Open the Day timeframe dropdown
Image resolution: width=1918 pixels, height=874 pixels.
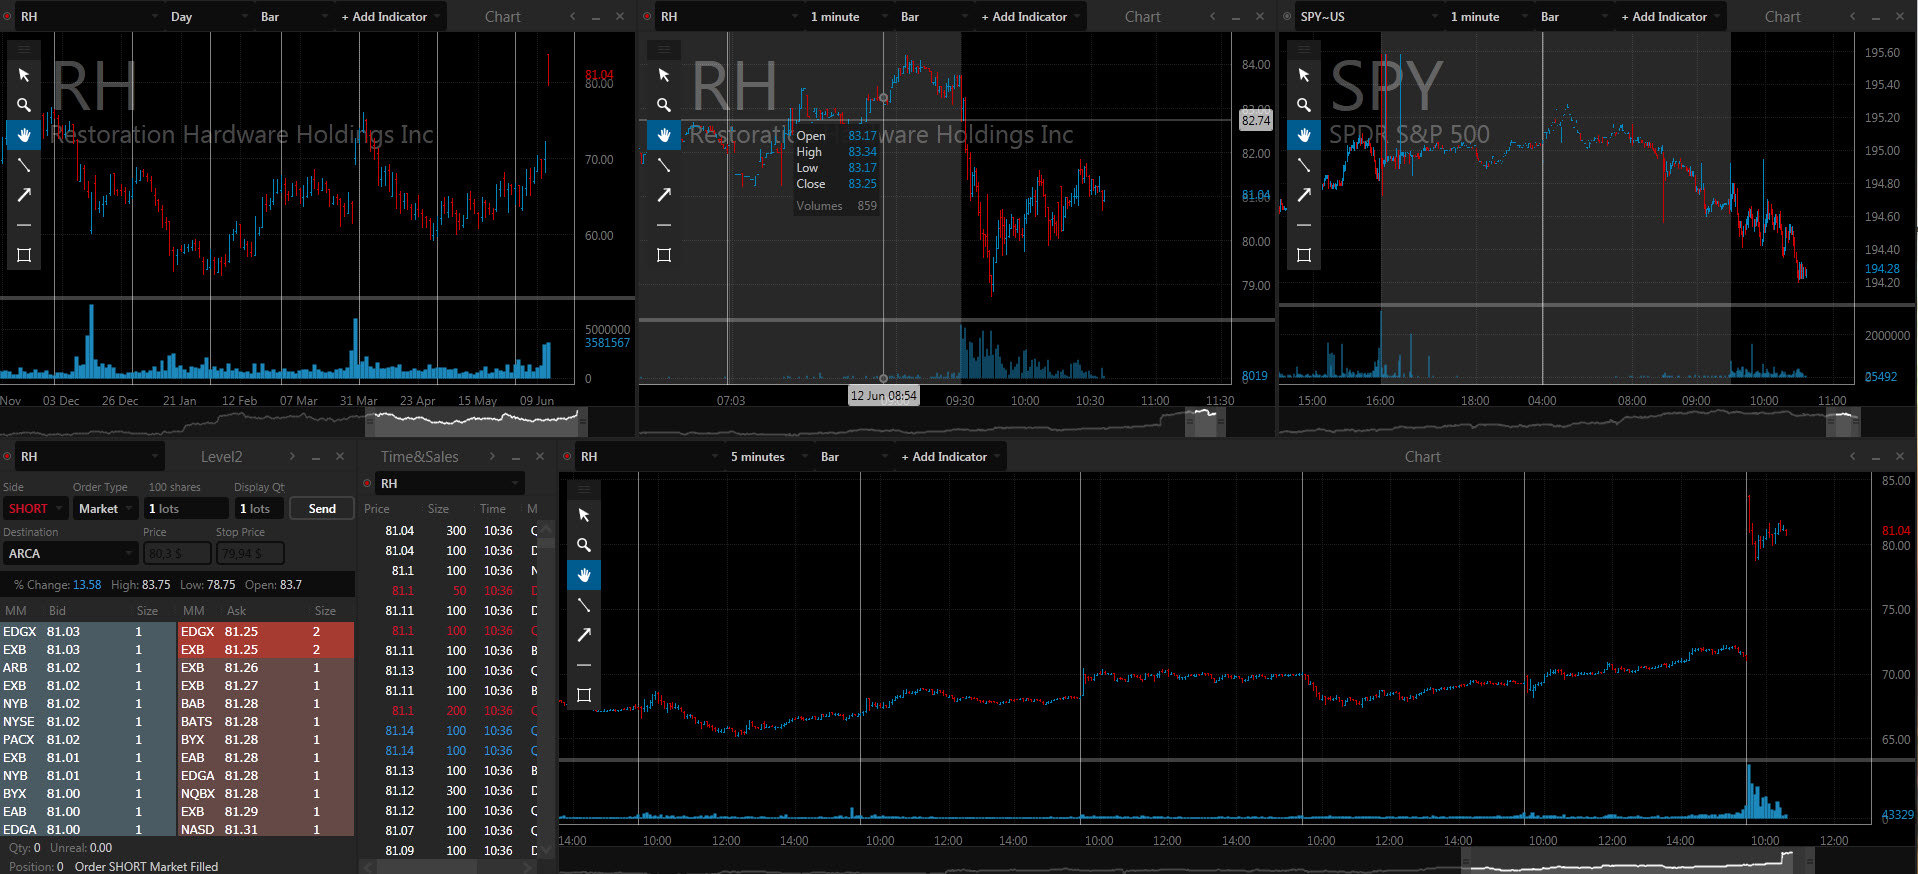pos(208,17)
